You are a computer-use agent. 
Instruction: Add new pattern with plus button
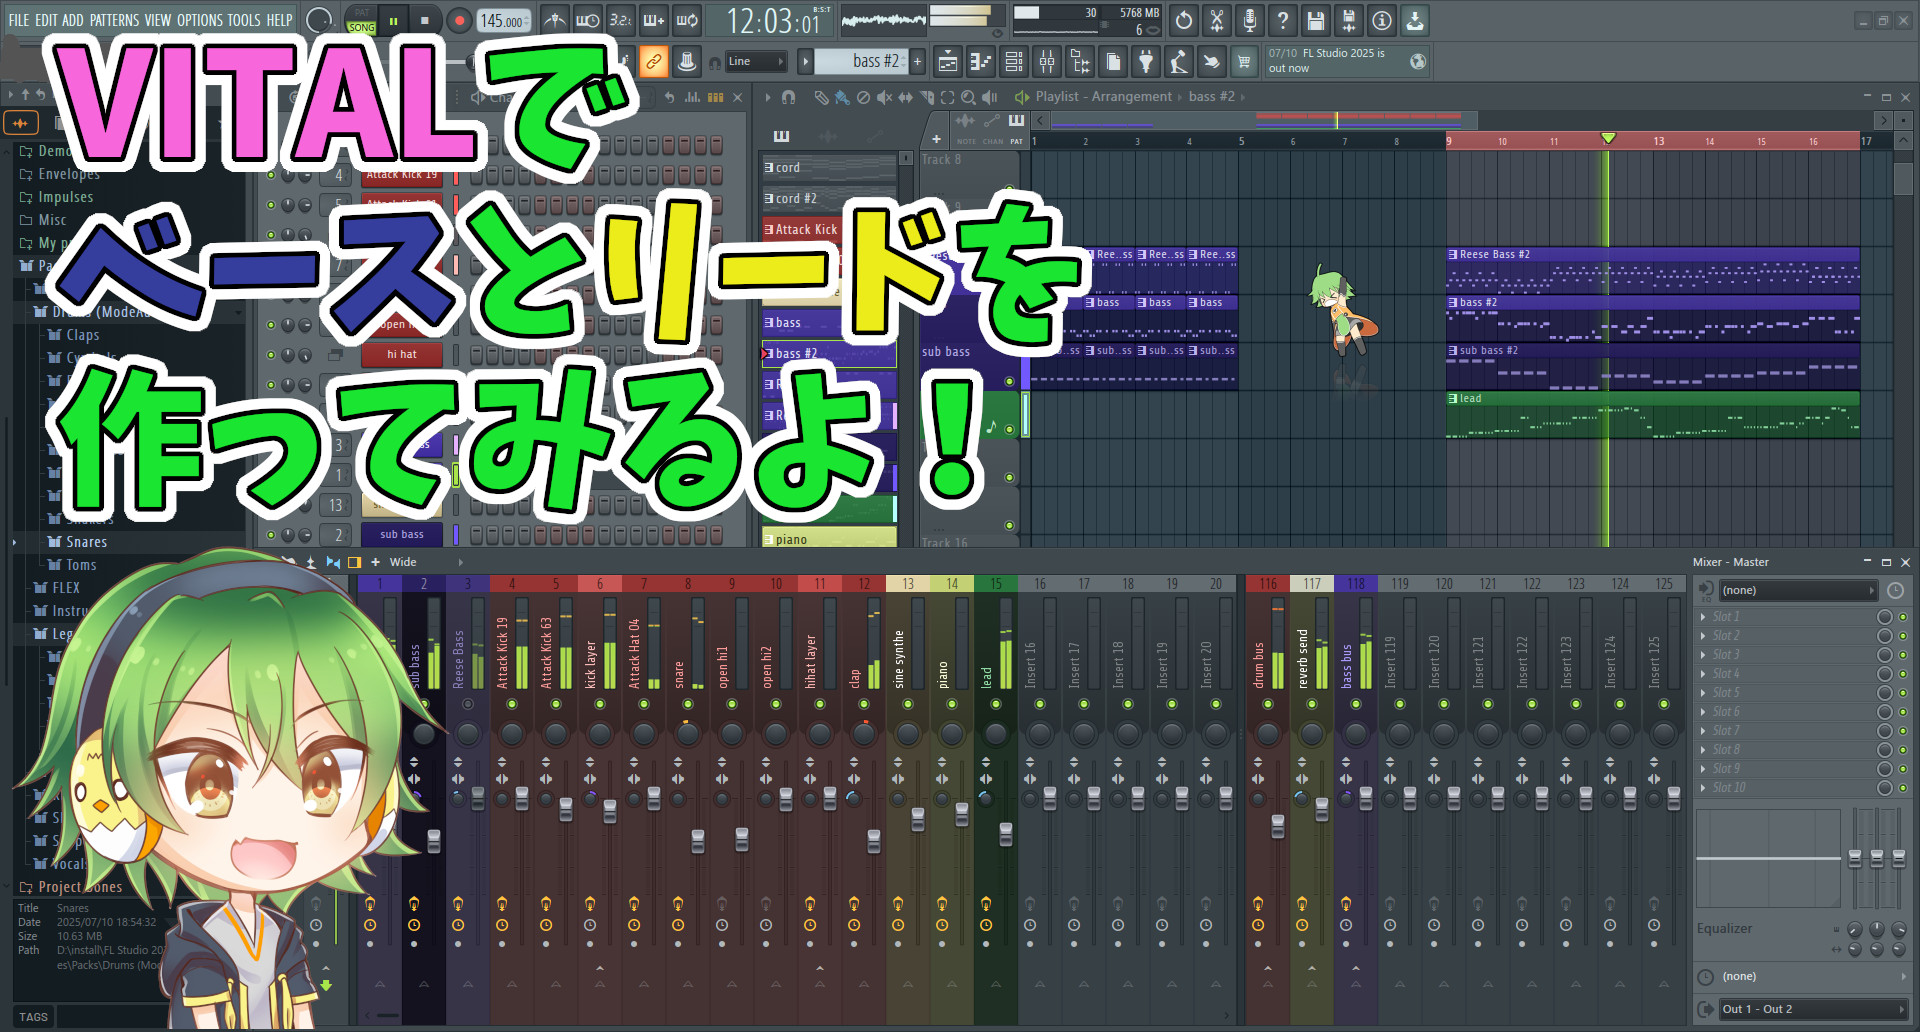[x=917, y=62]
